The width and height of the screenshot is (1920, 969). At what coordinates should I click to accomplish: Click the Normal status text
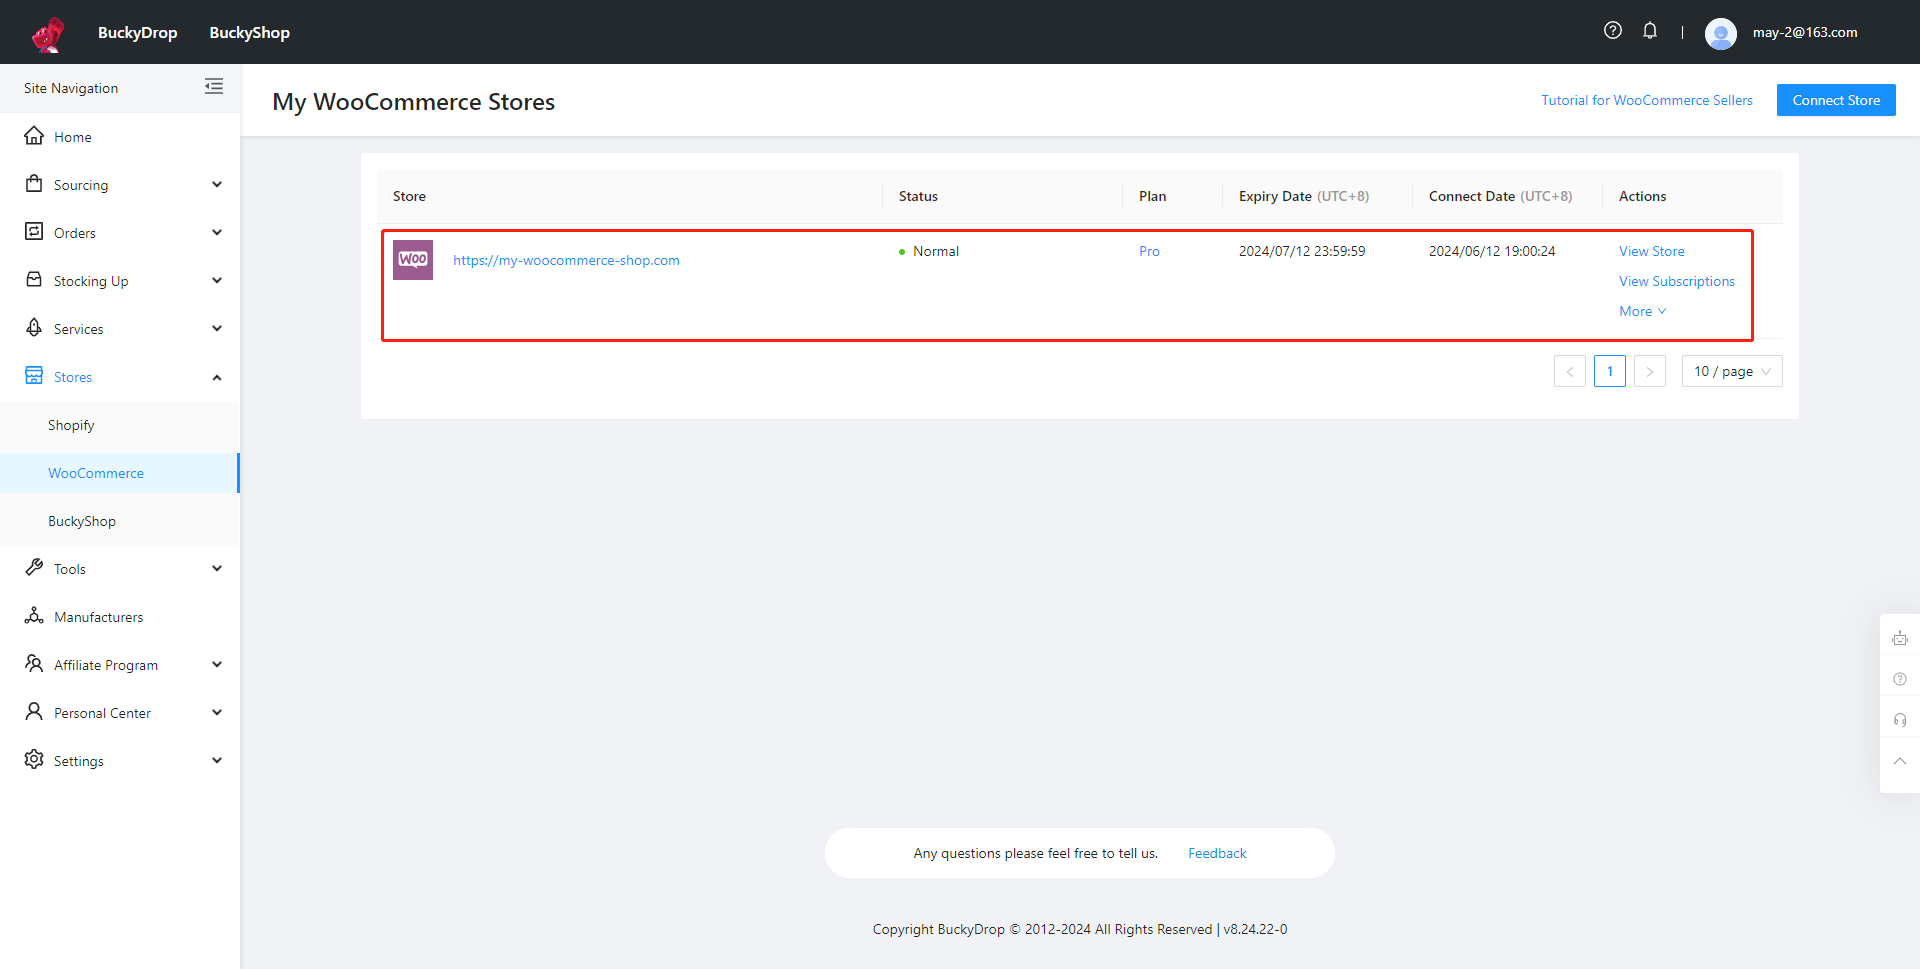[936, 251]
